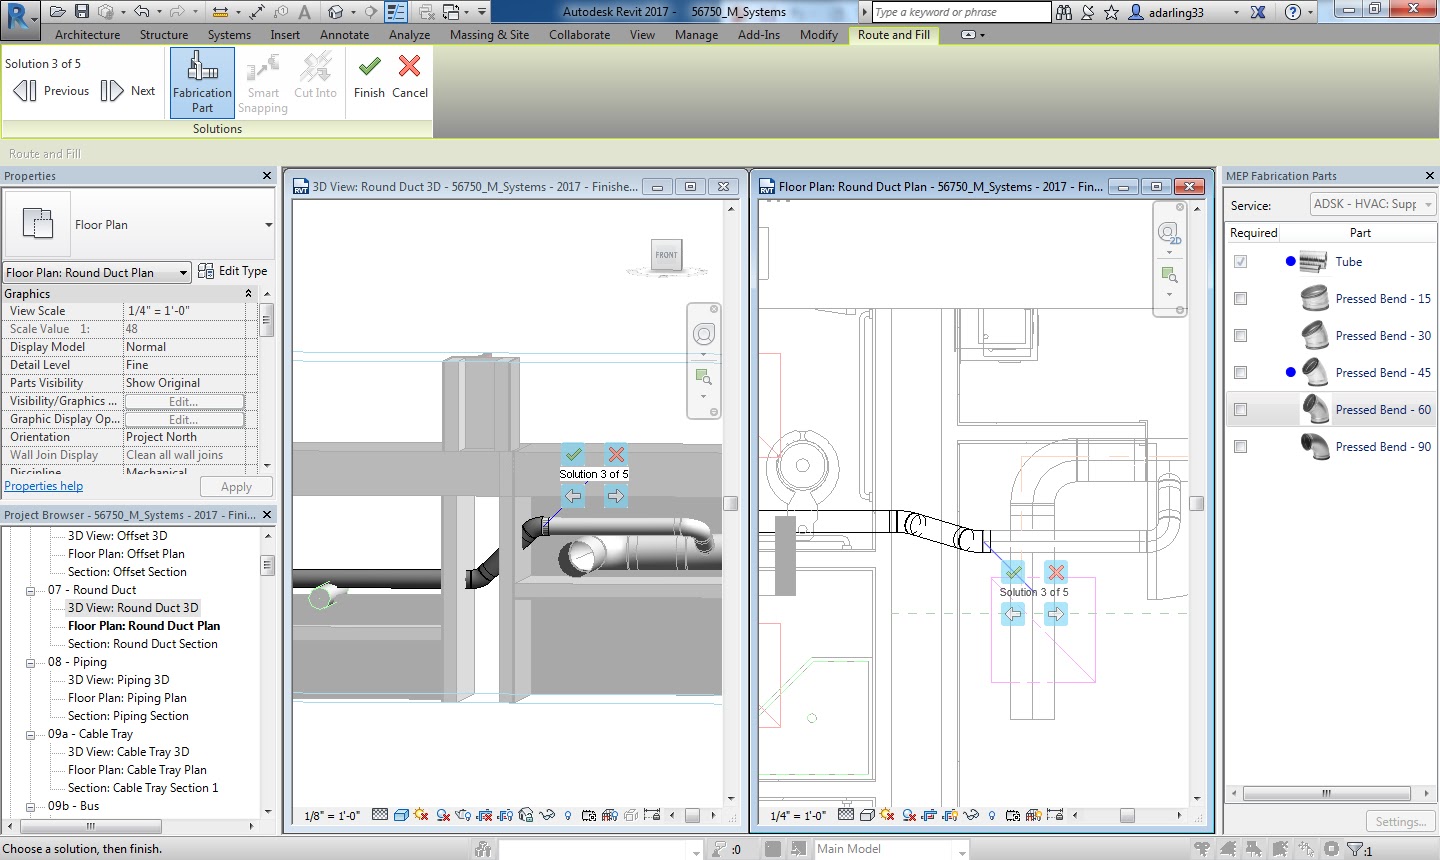Click red X above solution in 3D view
Viewport: 1440px width, 860px height.
coord(616,454)
